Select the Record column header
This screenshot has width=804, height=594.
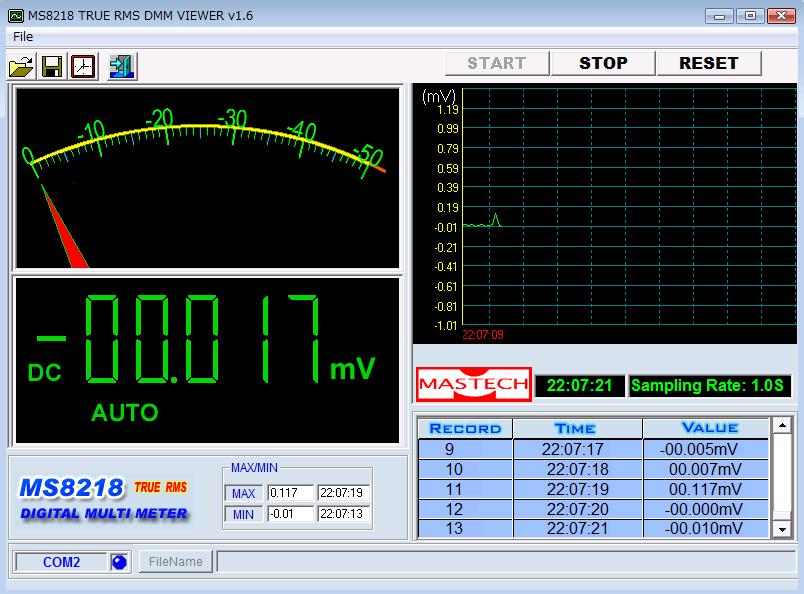465,429
